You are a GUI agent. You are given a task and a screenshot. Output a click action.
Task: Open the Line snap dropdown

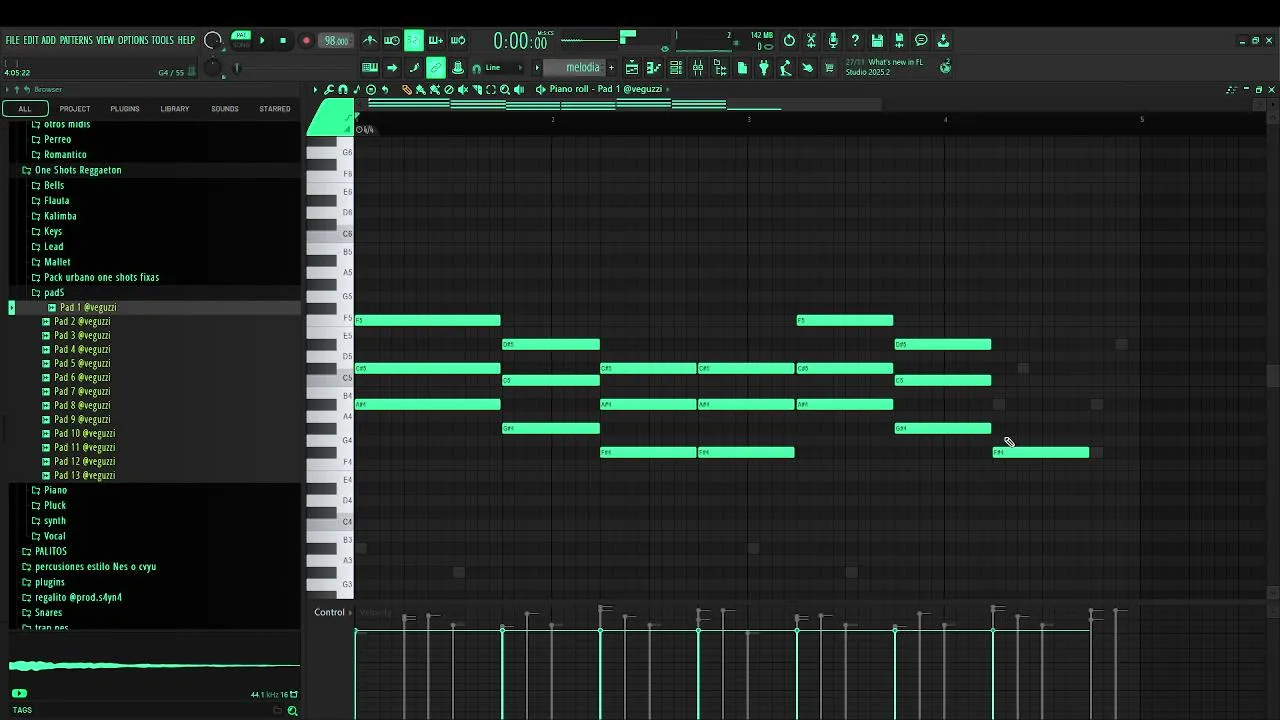(x=502, y=68)
